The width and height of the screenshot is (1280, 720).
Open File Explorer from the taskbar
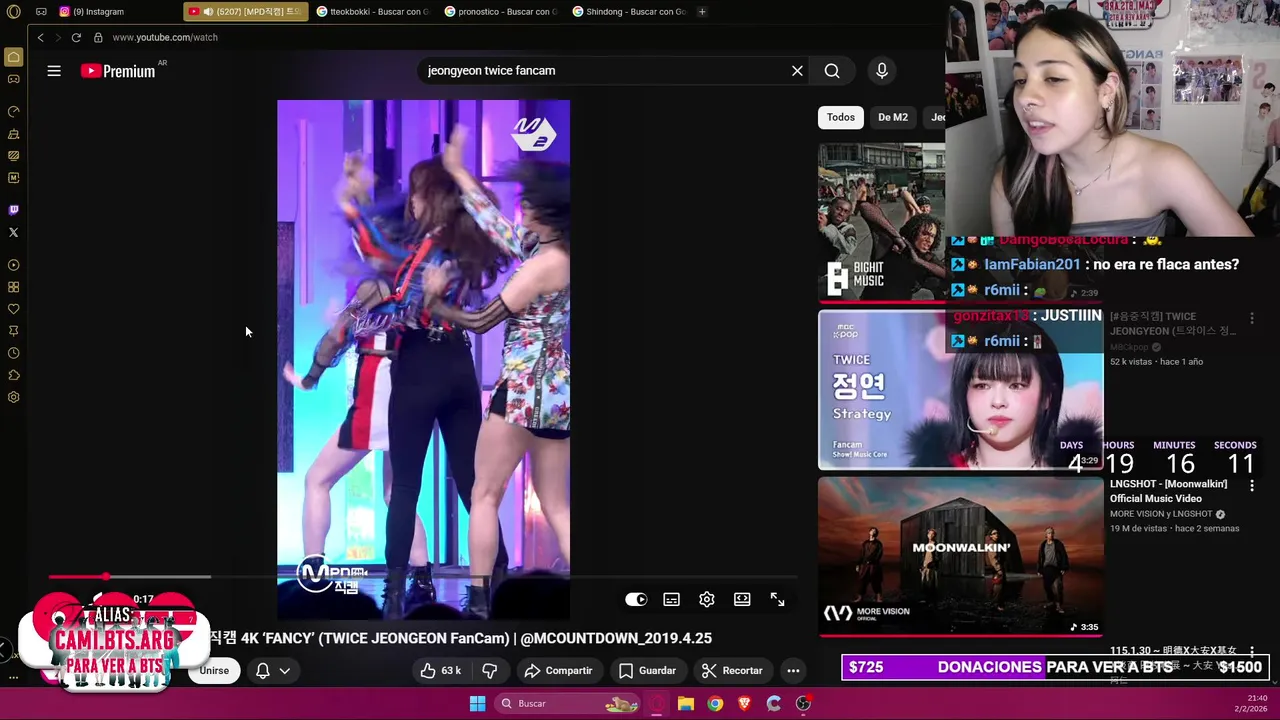[x=685, y=703]
